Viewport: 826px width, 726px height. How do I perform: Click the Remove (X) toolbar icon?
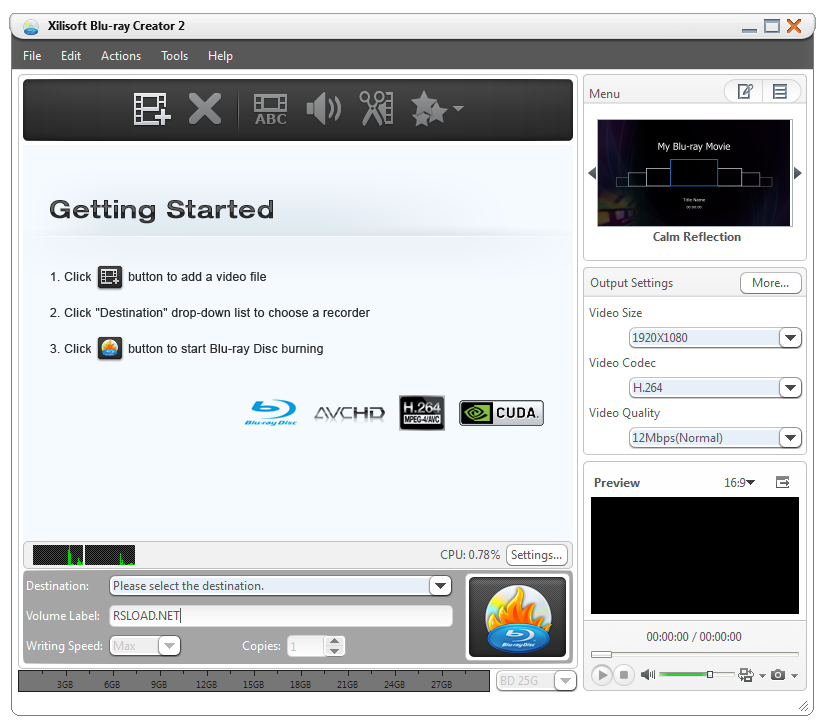pyautogui.click(x=205, y=109)
